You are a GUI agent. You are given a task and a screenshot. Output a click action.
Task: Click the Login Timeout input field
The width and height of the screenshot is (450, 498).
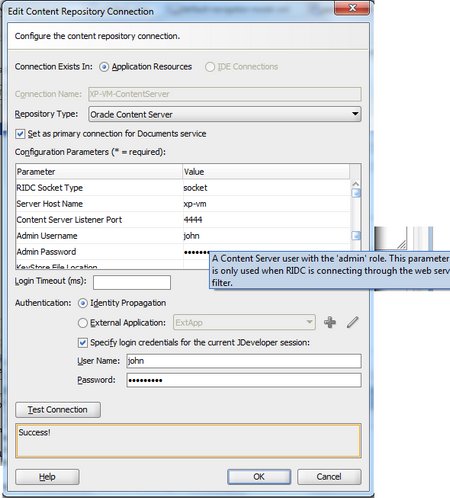pos(132,282)
